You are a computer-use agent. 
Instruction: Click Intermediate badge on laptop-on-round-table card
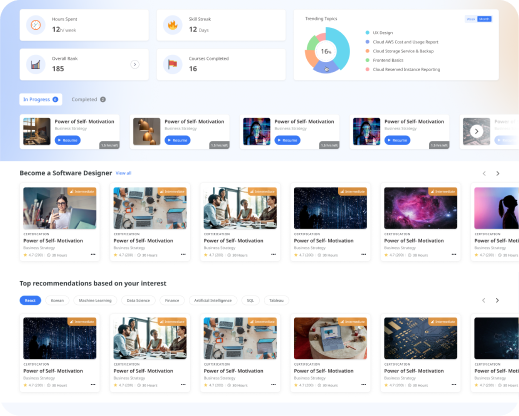tap(353, 322)
